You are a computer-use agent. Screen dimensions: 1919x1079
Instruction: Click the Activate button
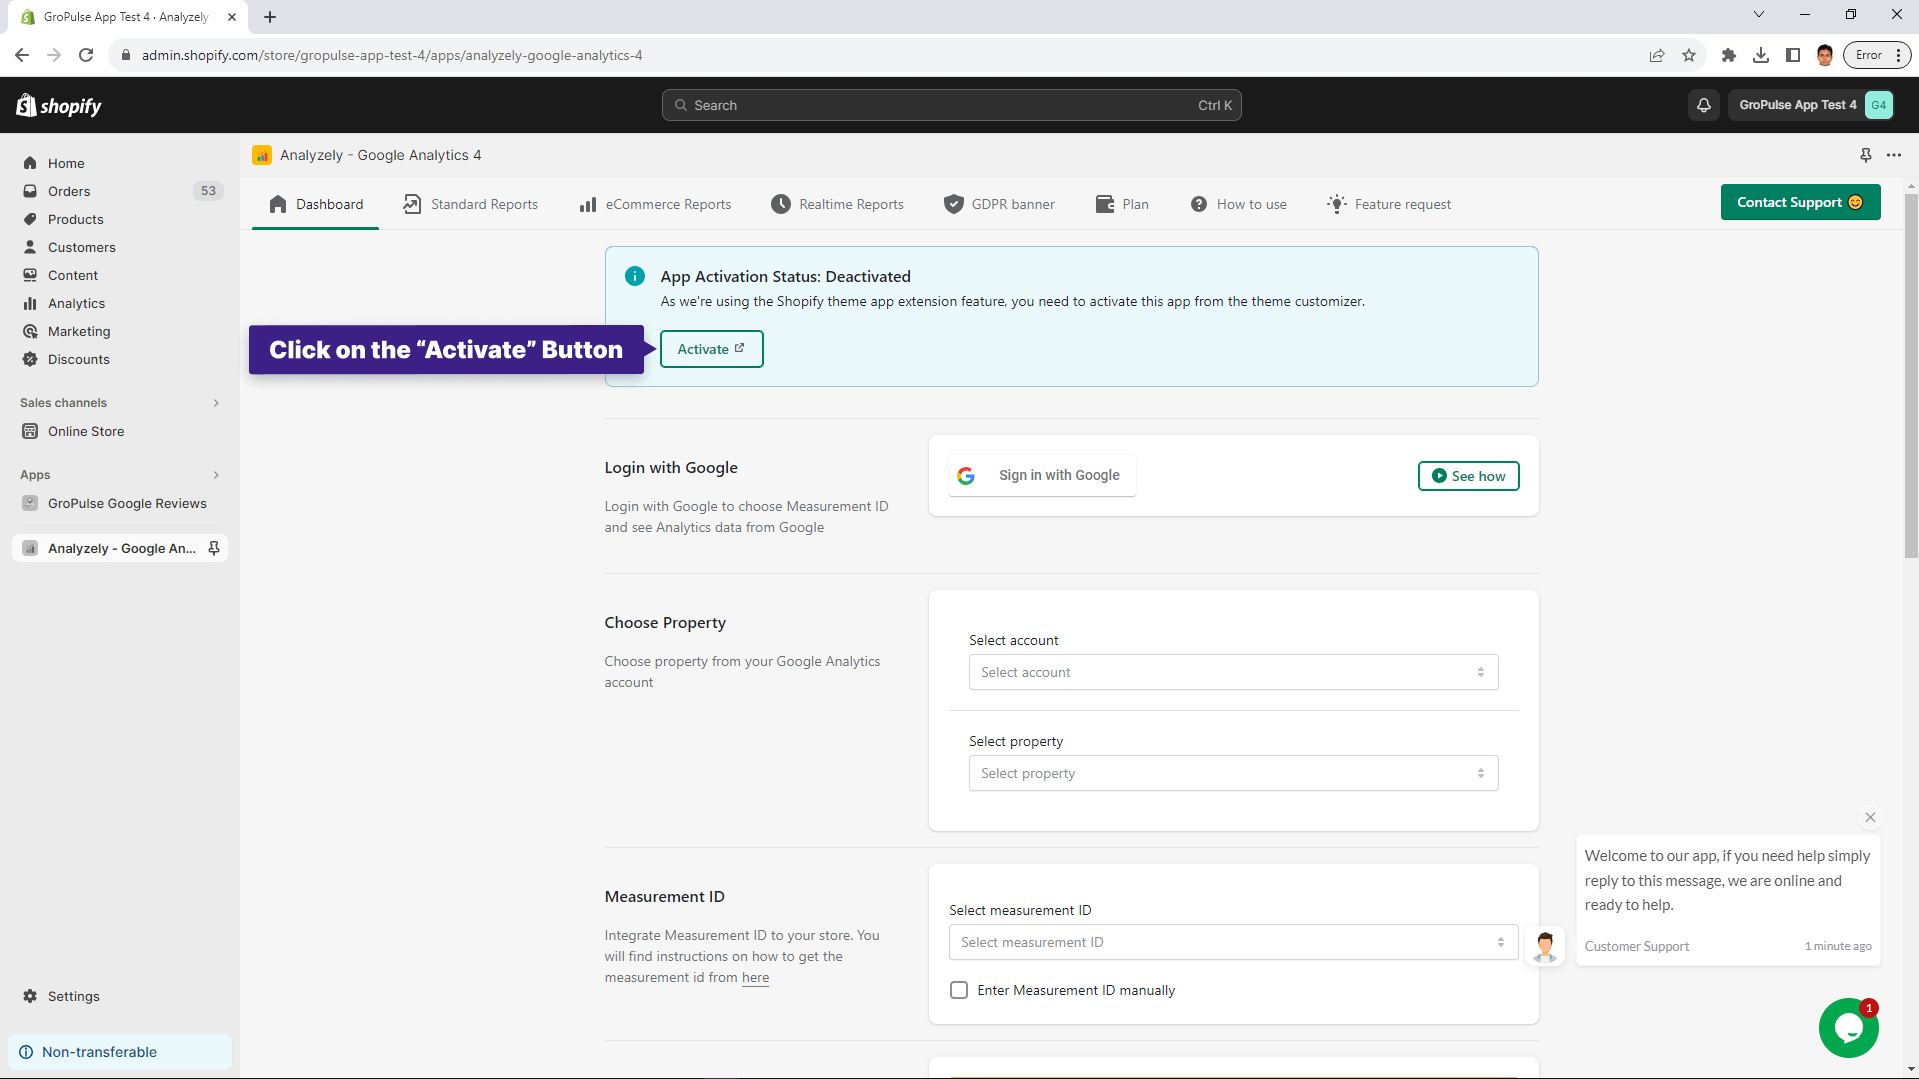click(x=711, y=349)
